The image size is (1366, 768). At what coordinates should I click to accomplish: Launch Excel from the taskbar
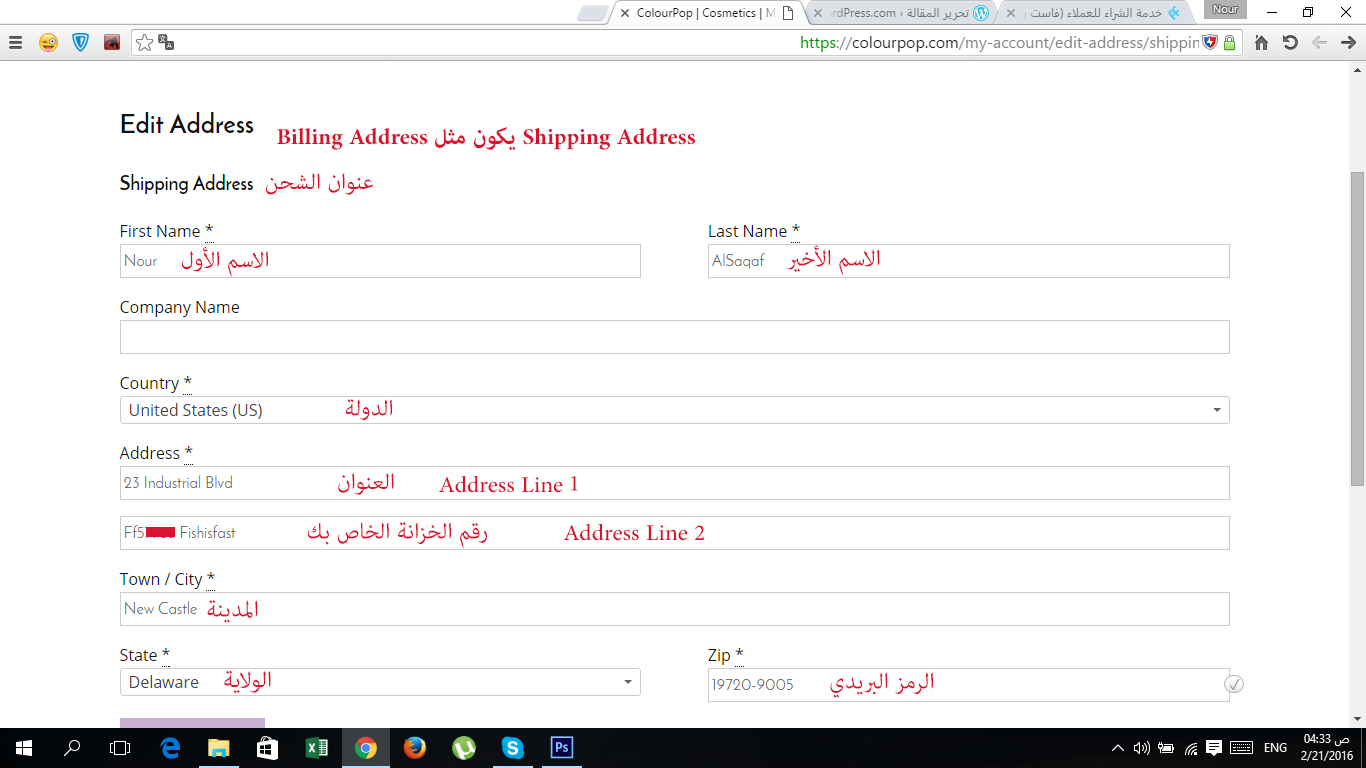coord(317,747)
